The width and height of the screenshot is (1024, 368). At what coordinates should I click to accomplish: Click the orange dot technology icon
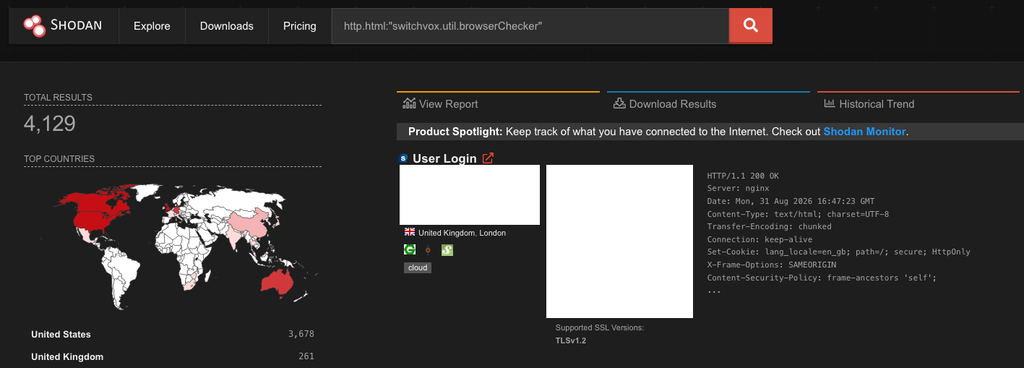pyautogui.click(x=428, y=250)
